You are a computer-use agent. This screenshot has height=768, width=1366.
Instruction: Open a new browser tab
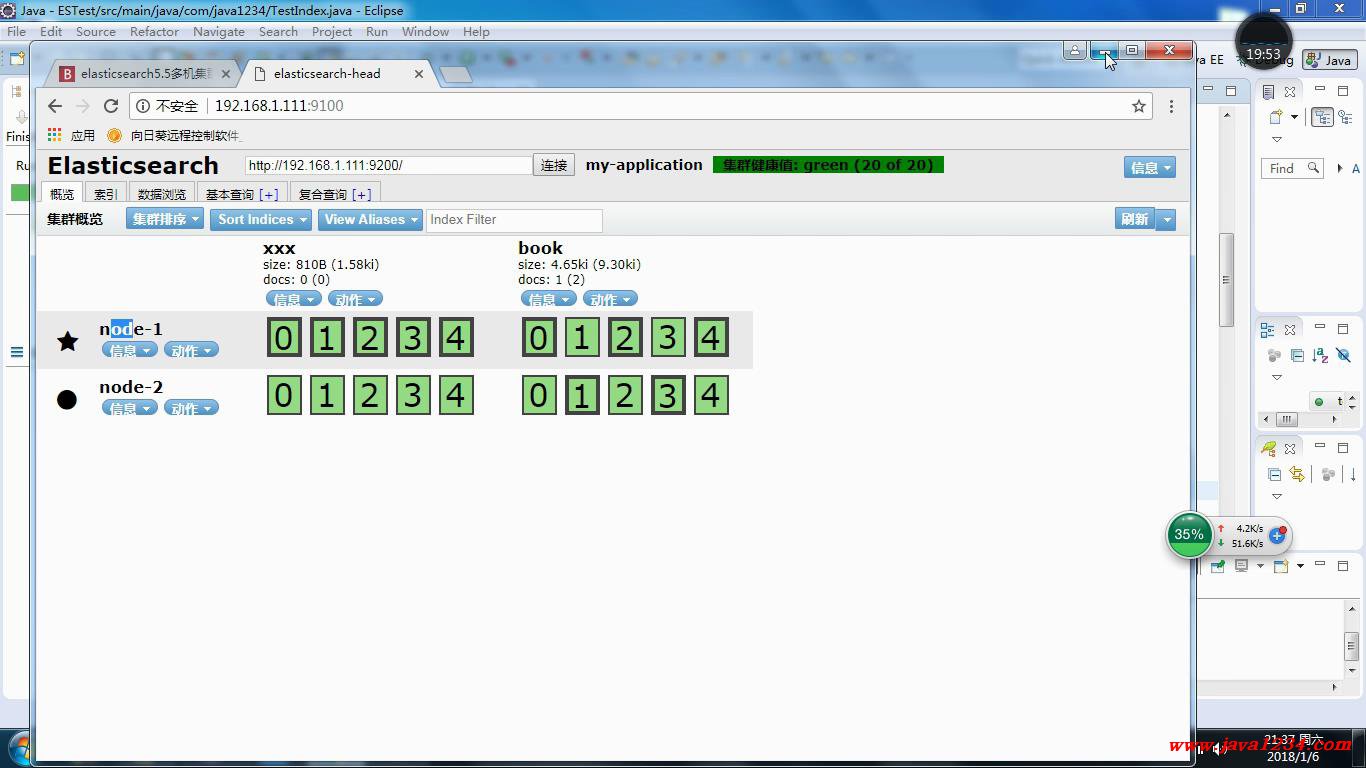(x=455, y=75)
